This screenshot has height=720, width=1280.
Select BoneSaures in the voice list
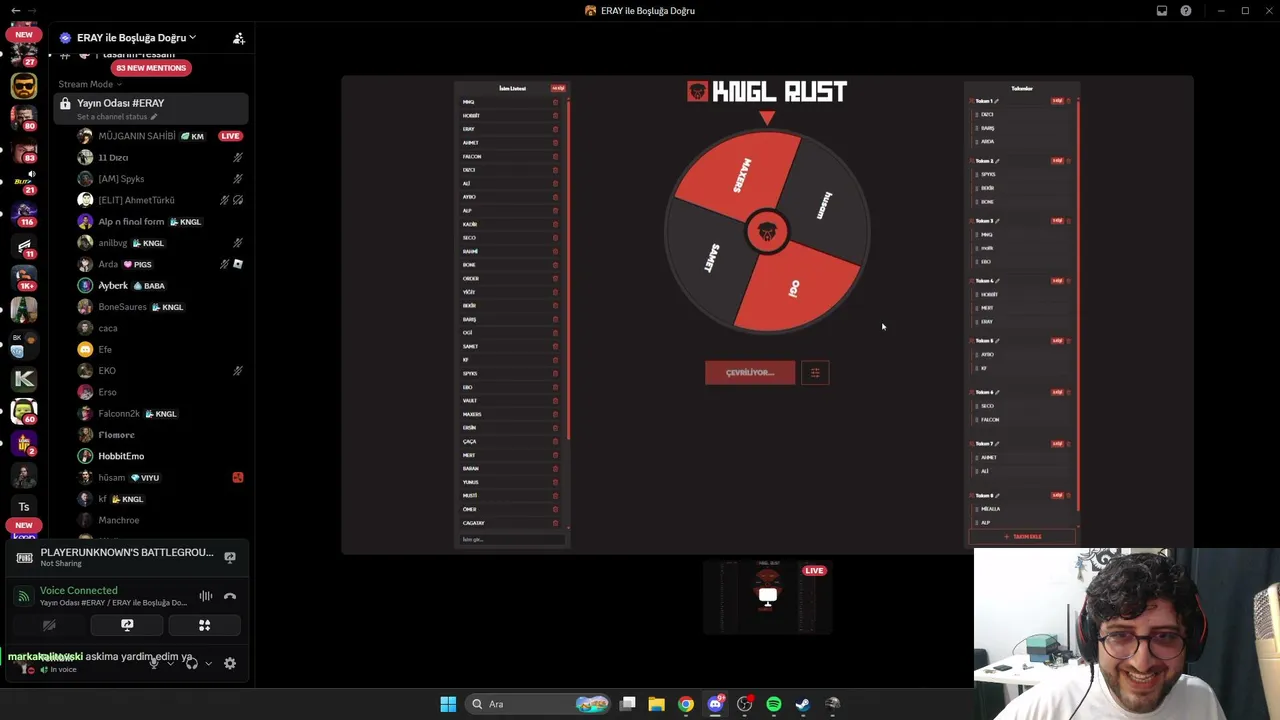tap(160, 307)
